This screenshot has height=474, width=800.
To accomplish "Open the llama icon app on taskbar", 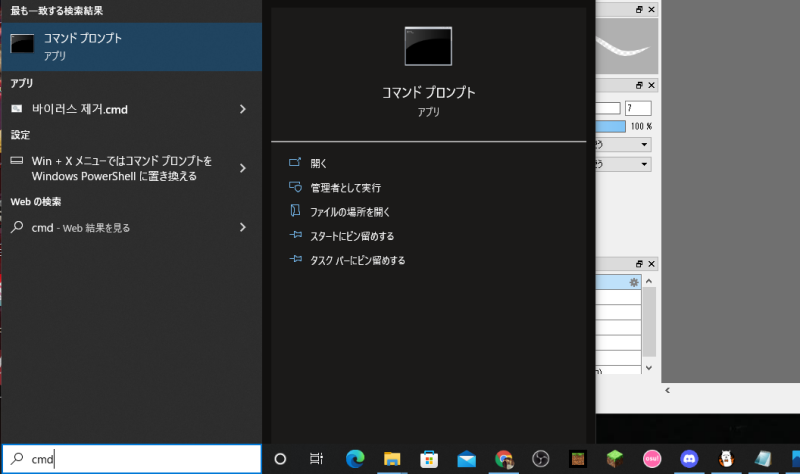I will click(726, 459).
